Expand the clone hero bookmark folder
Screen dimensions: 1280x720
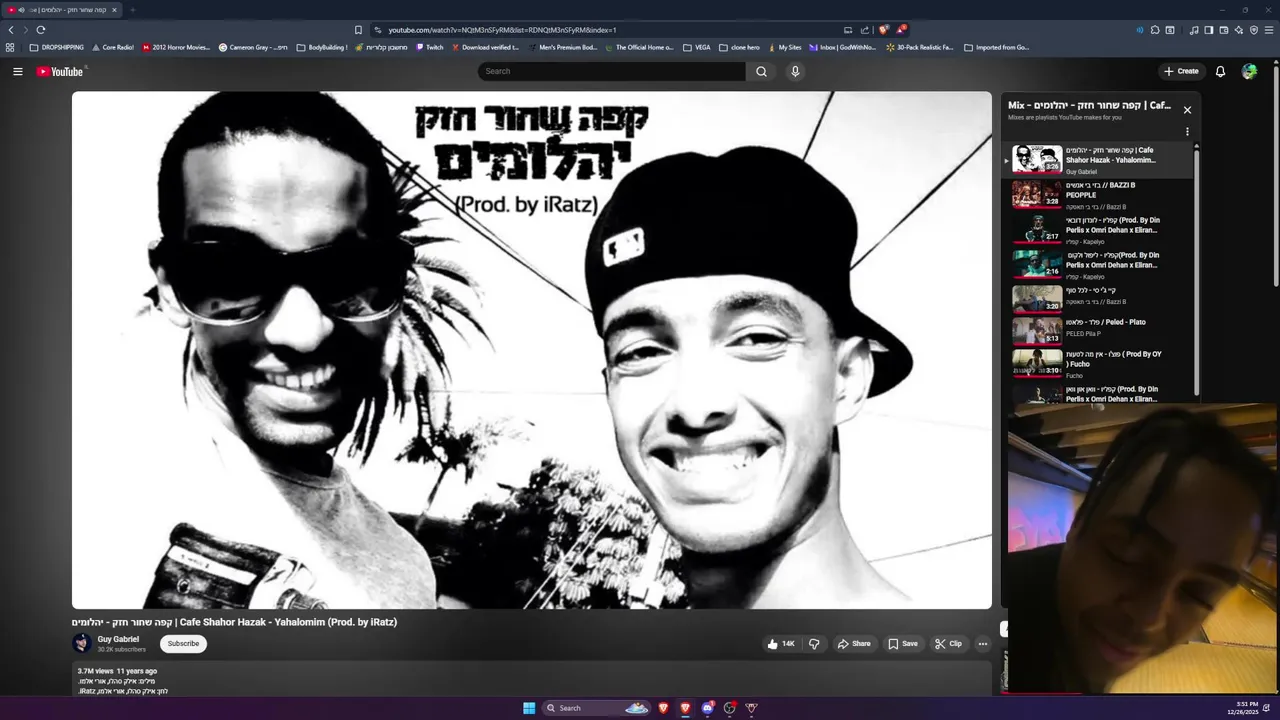739,47
